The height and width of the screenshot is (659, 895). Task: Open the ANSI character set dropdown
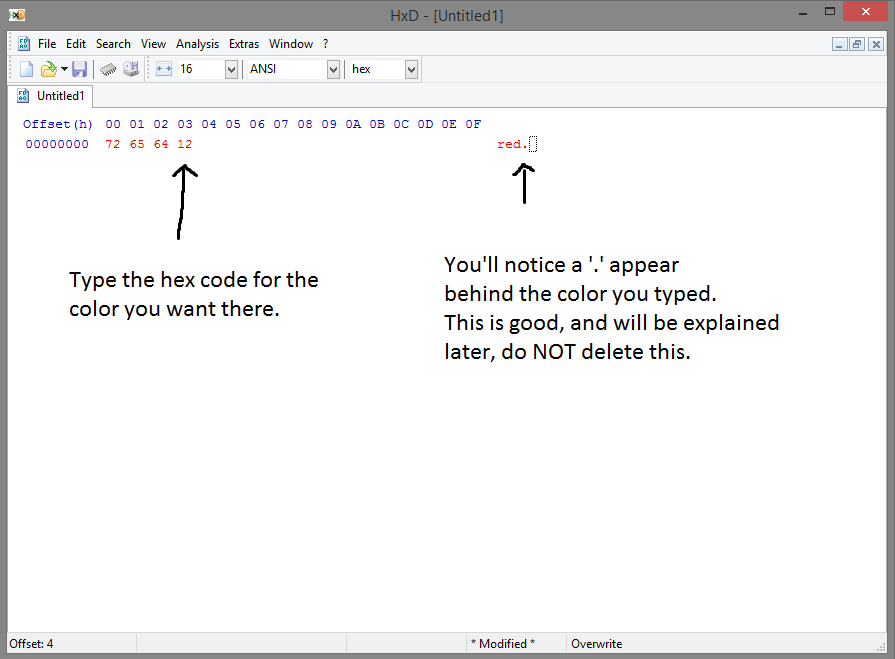(x=333, y=69)
